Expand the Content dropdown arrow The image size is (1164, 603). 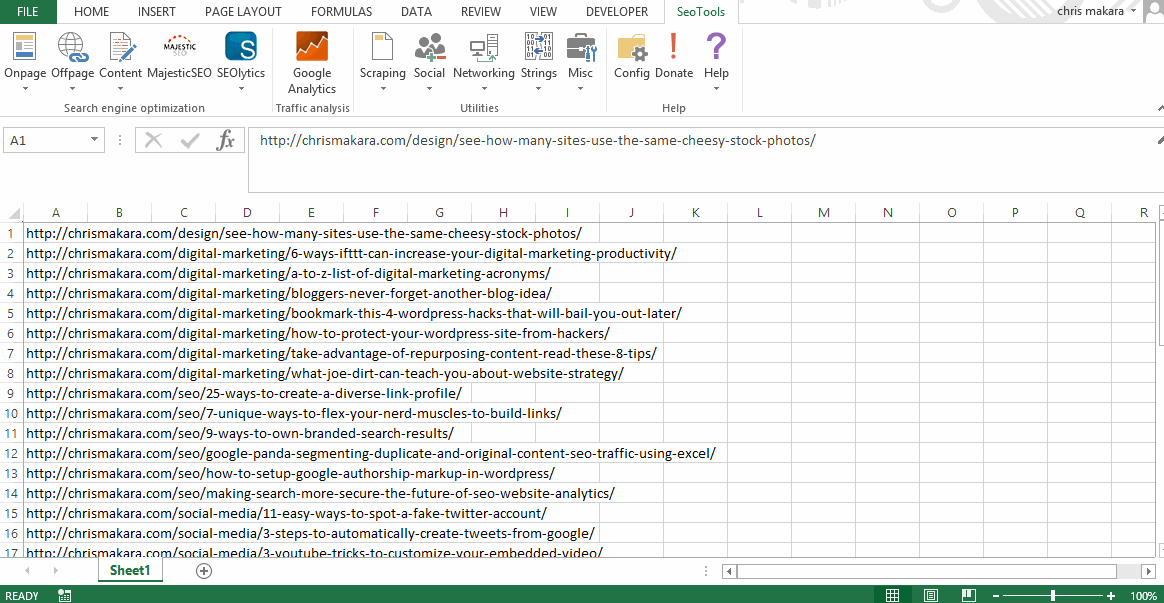[x=120, y=88]
